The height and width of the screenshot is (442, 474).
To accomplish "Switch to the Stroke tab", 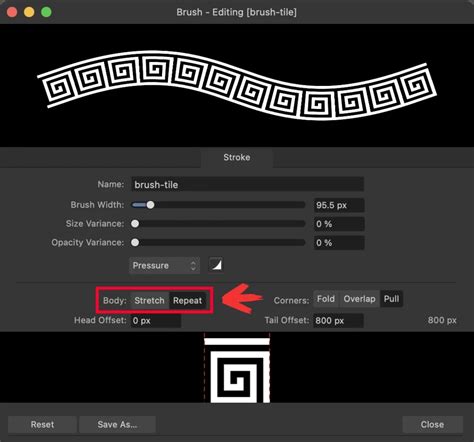I will tap(237, 157).
